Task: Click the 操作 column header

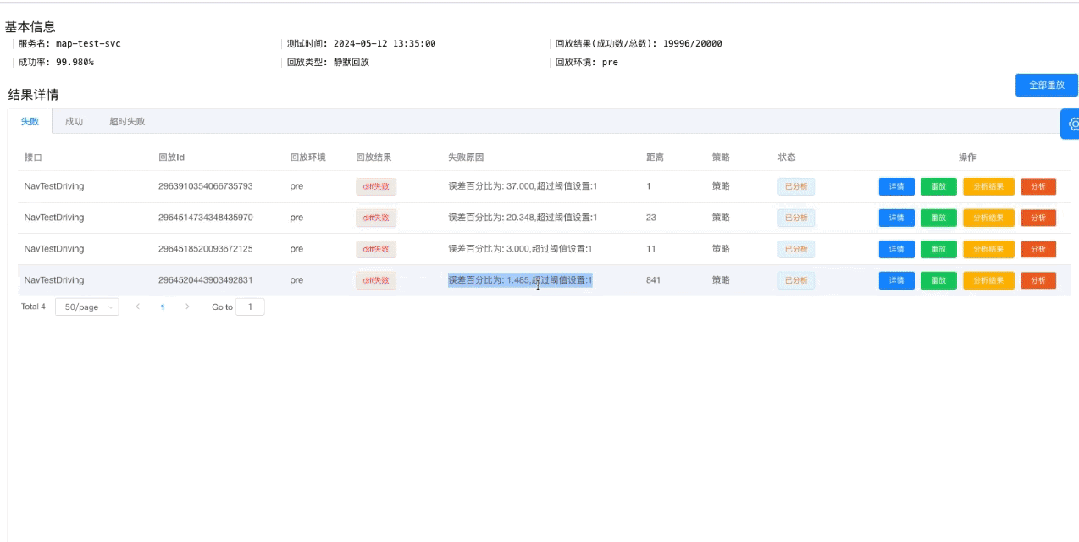Action: 968,157
